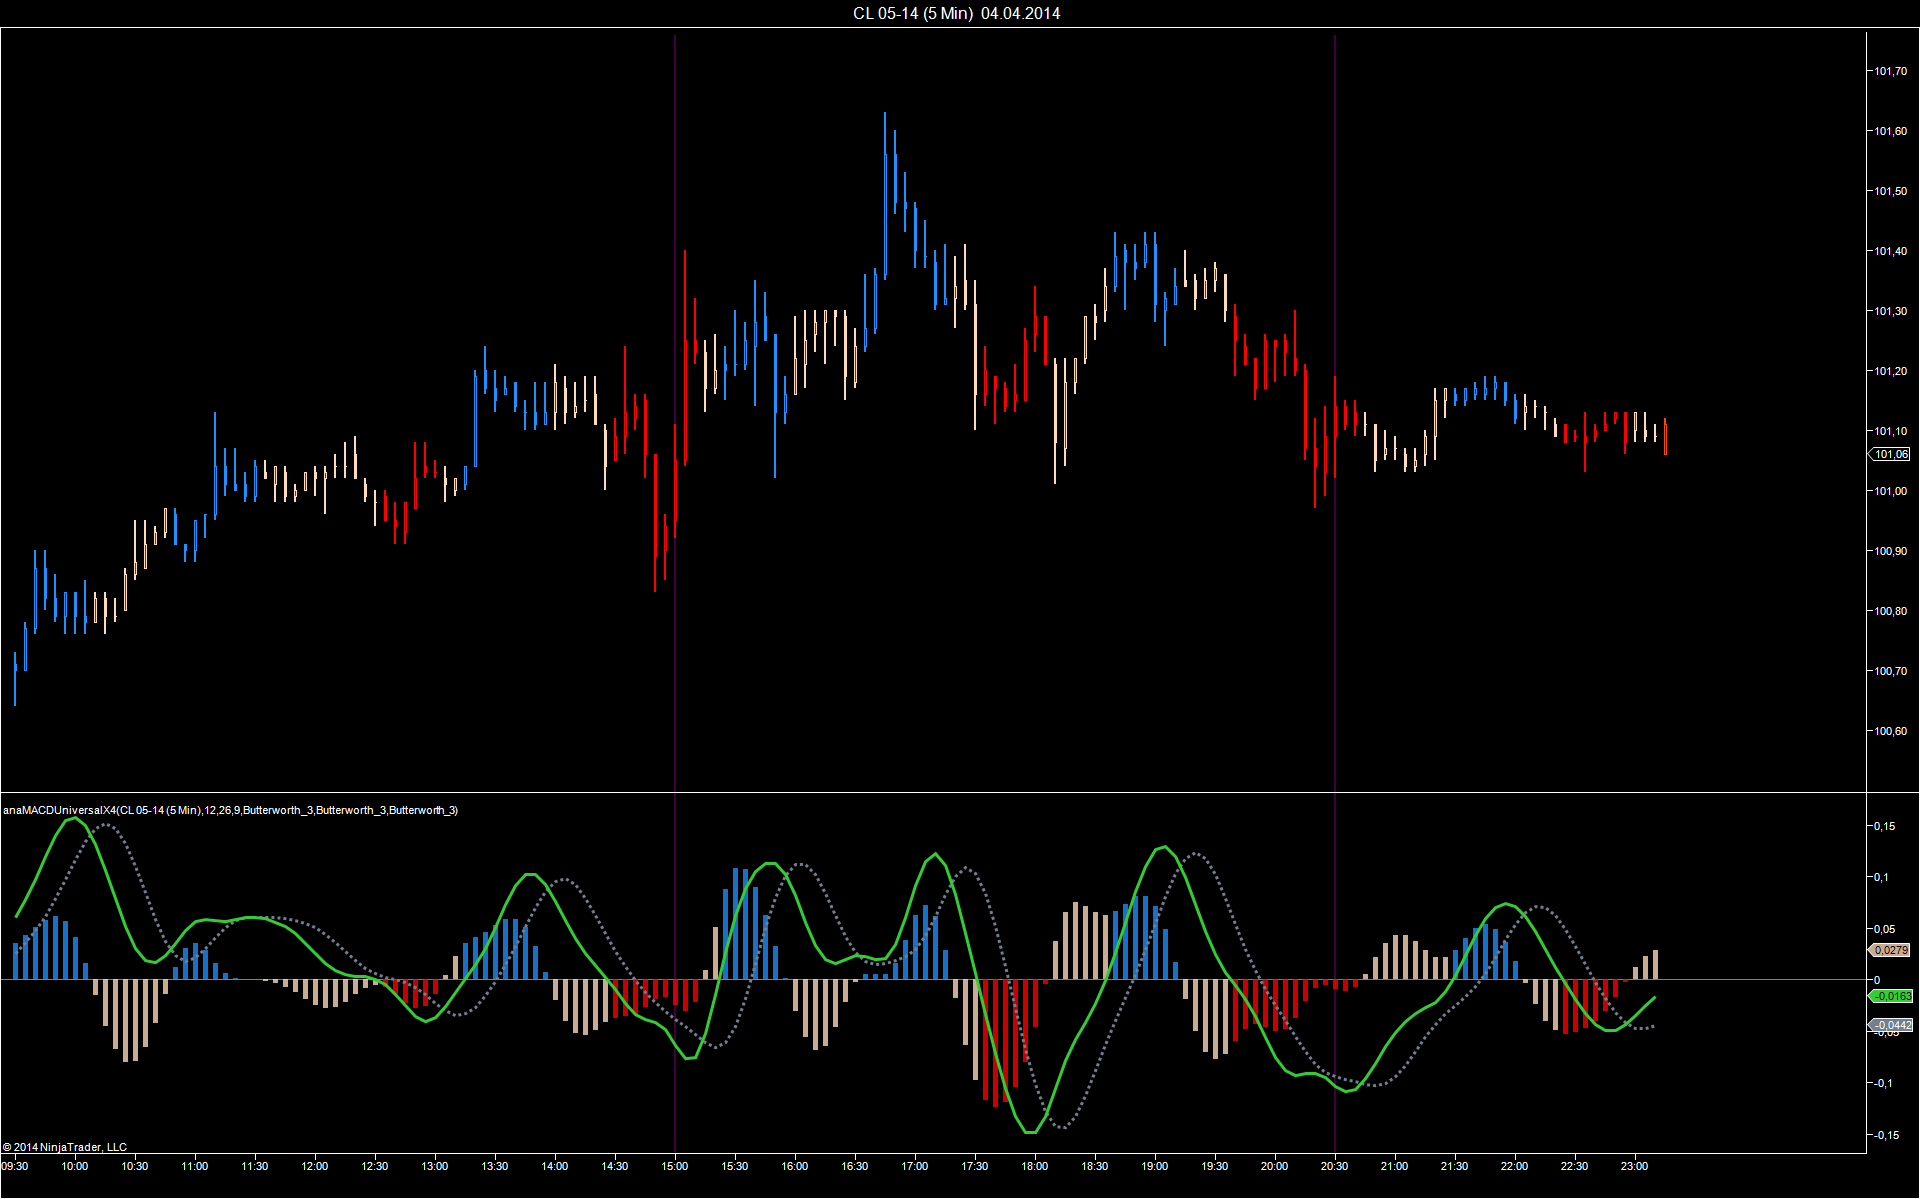Click the 100,60 price axis label
The width and height of the screenshot is (1920, 1199).
click(1890, 731)
